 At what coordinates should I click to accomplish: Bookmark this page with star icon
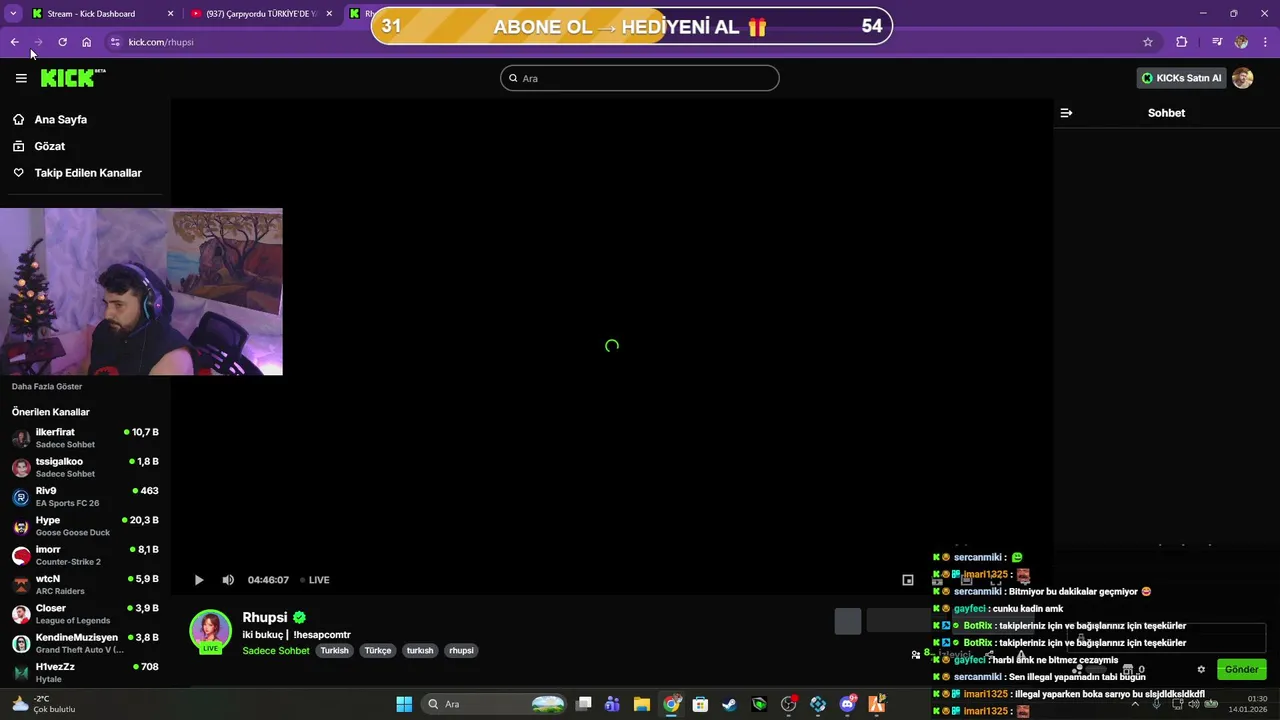pos(1148,42)
